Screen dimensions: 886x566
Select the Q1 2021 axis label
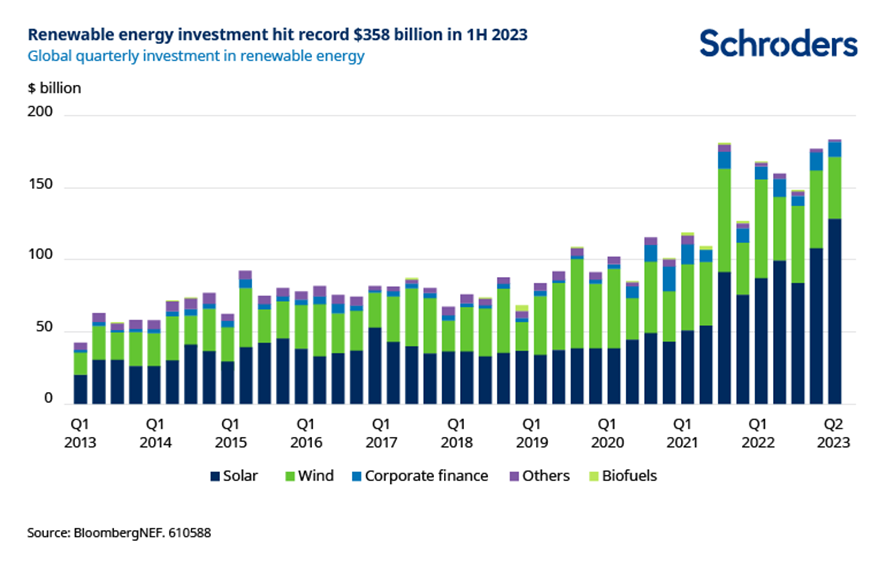click(x=682, y=433)
